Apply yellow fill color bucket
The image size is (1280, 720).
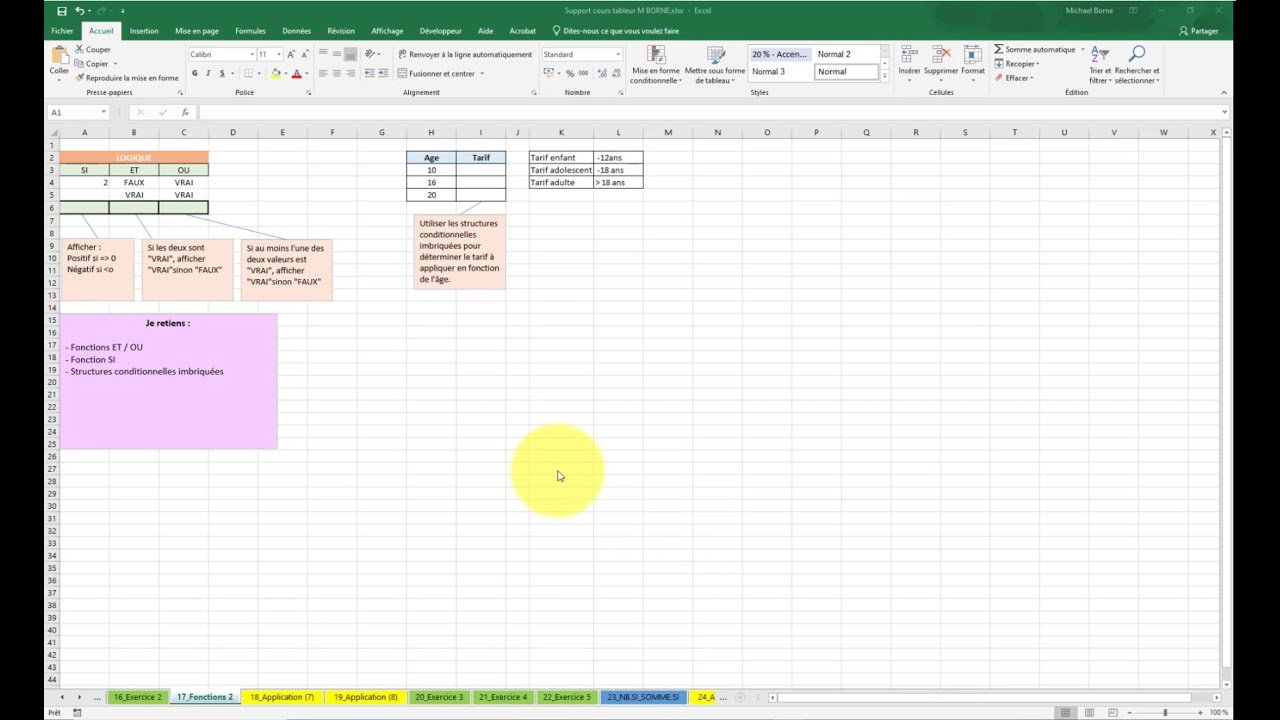pos(276,73)
